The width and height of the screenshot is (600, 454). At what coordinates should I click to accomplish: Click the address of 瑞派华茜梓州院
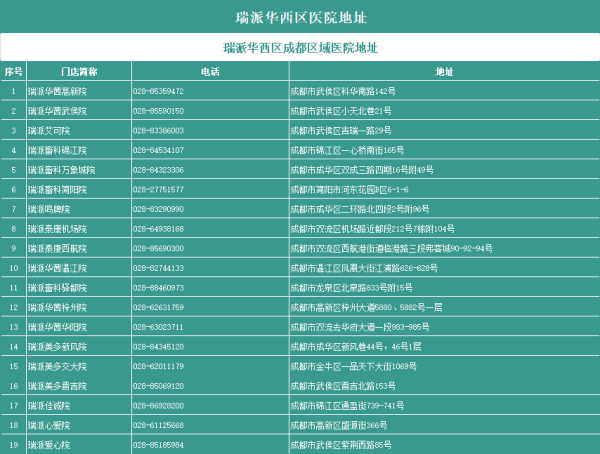click(x=366, y=307)
